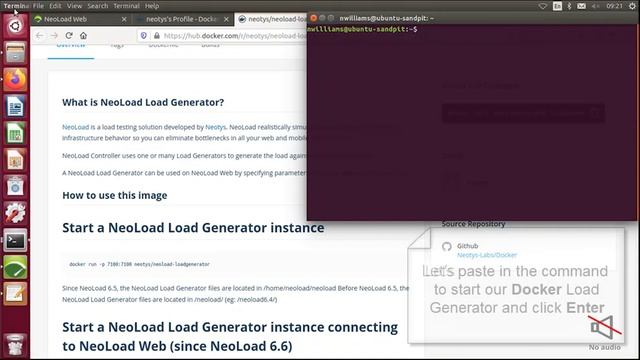
Task: Open System Settings from the dock
Action: [15, 213]
